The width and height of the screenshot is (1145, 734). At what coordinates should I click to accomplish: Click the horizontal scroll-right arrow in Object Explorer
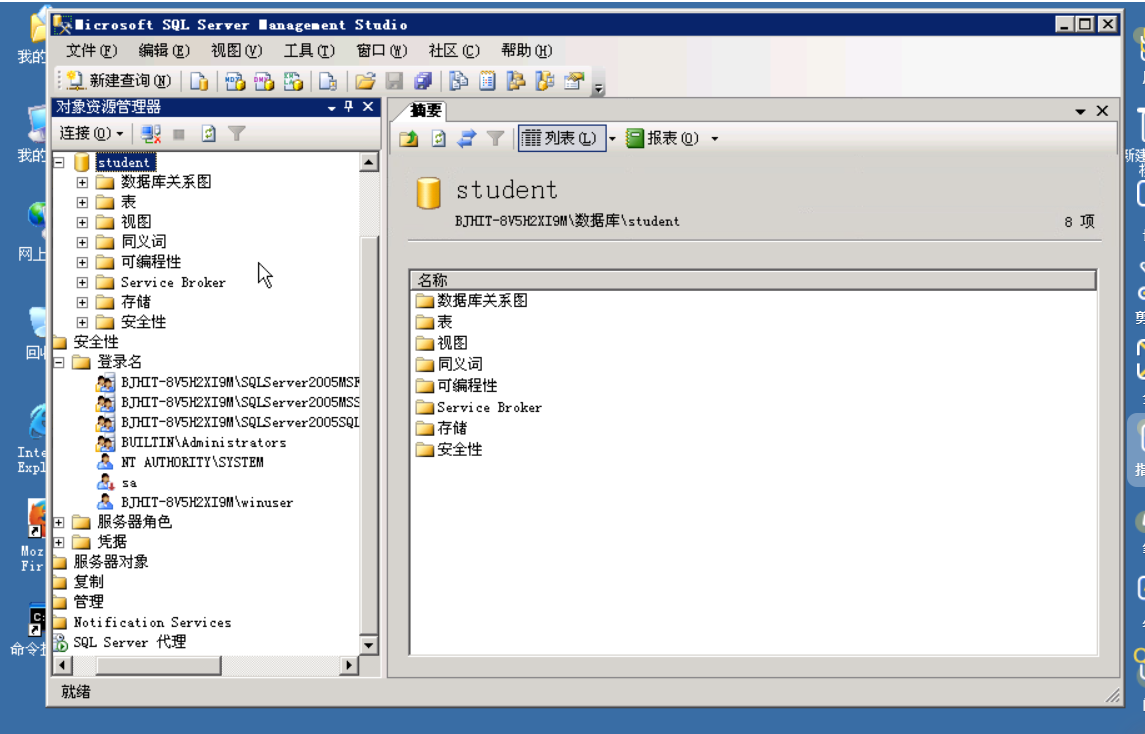pyautogui.click(x=349, y=665)
